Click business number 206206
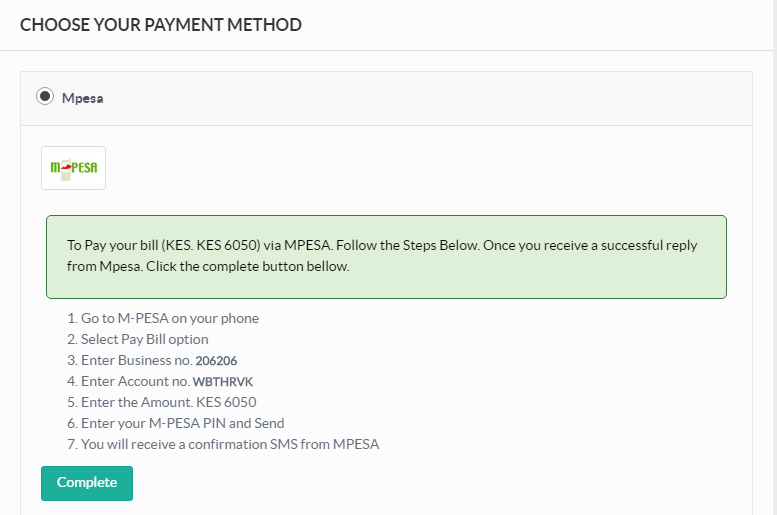 [x=219, y=361]
